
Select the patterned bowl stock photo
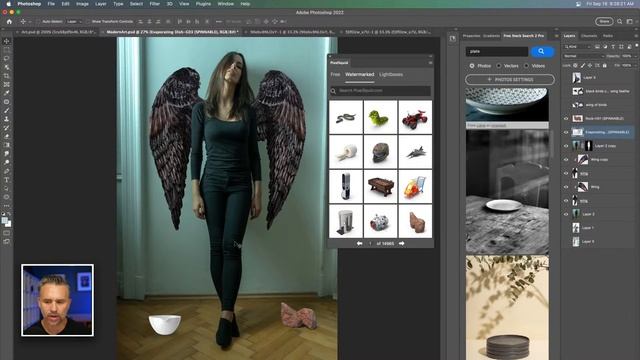(507, 104)
